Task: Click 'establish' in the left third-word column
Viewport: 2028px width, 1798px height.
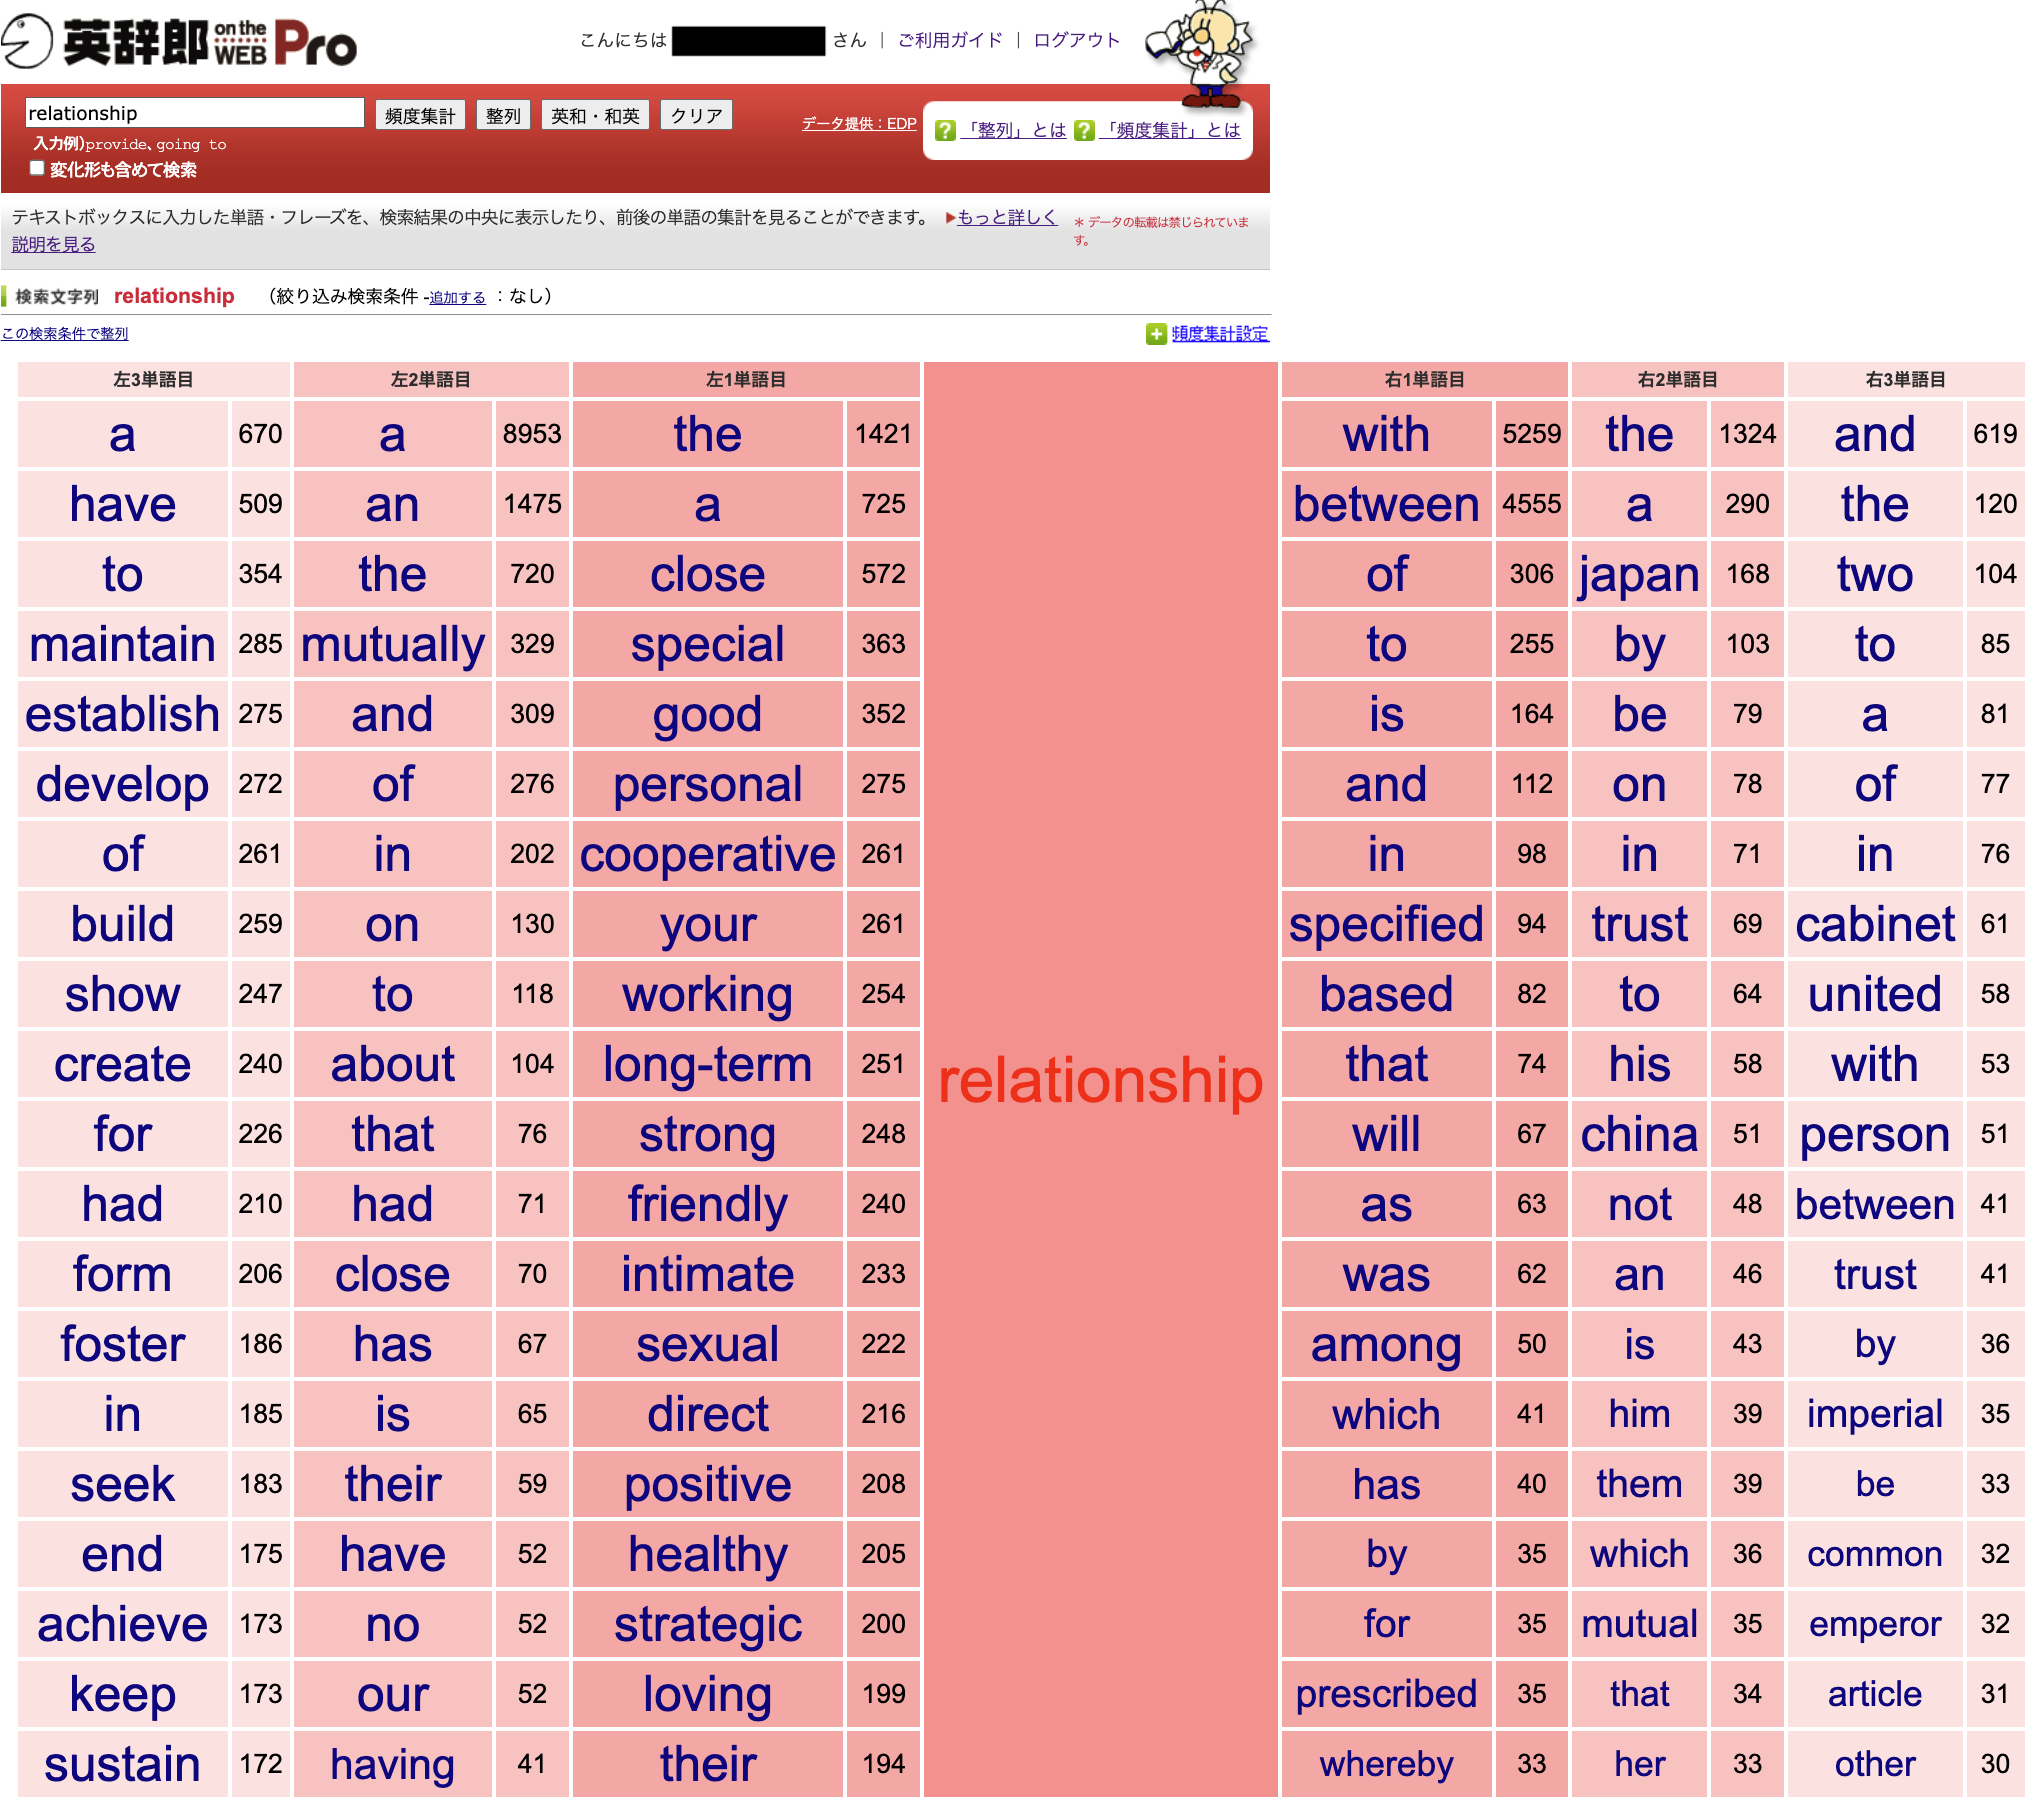Action: (x=123, y=715)
